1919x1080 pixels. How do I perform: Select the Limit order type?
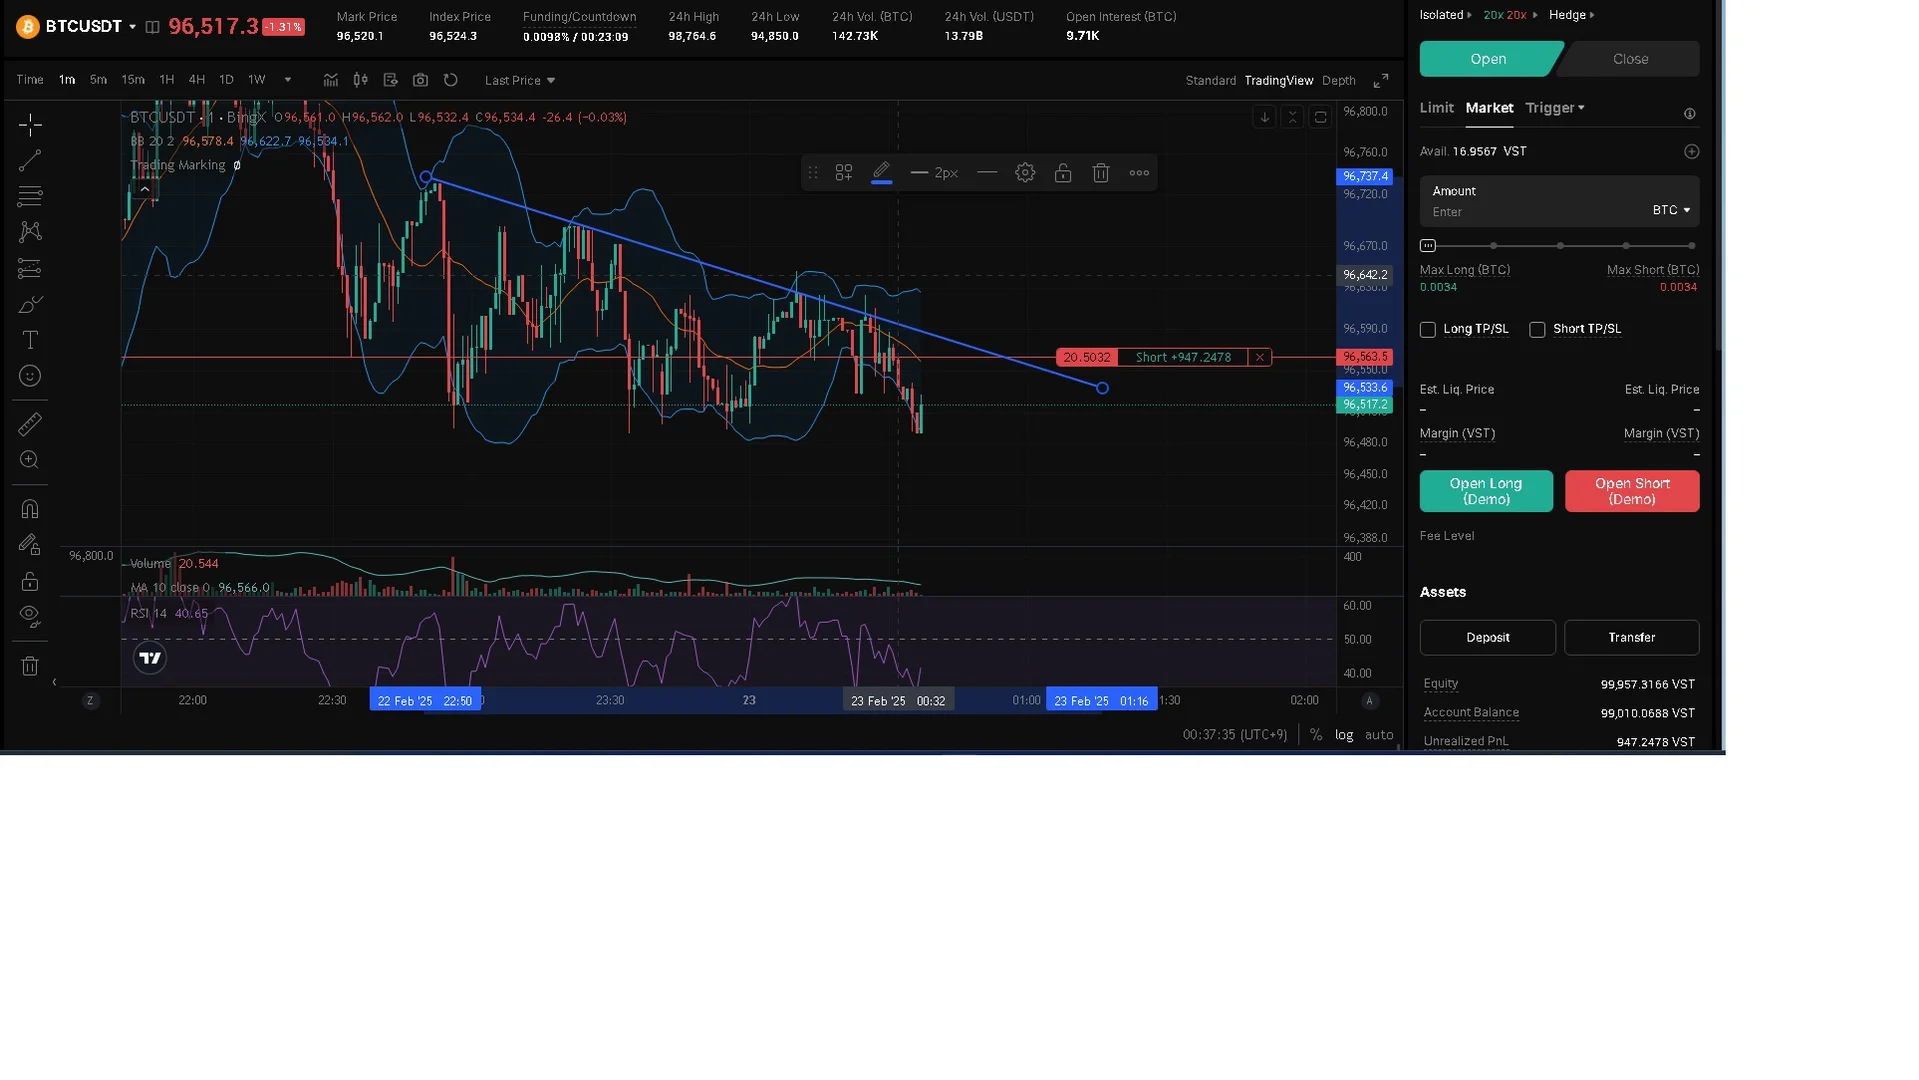(1436, 108)
